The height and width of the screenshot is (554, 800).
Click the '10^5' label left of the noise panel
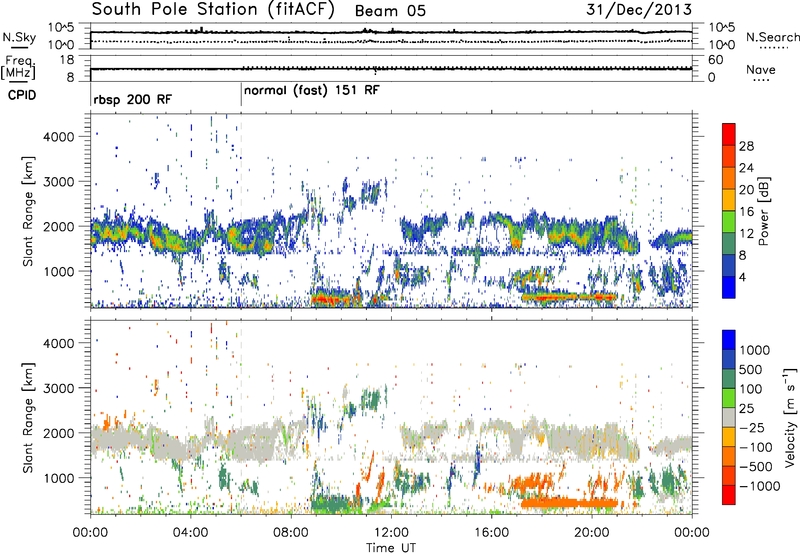[x=61, y=27]
